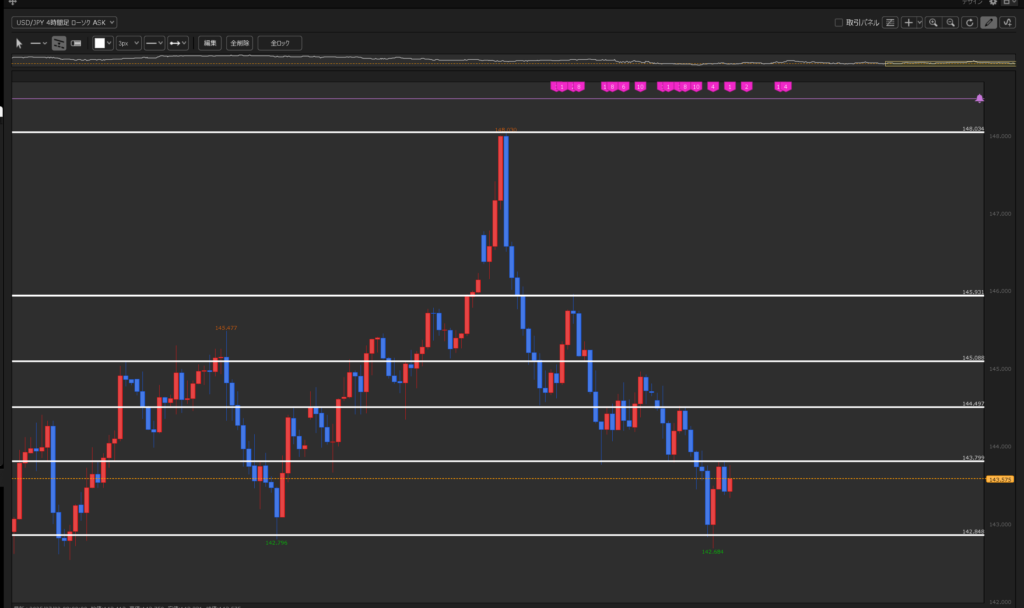
Task: Open the gear settings icon in title bar
Action: (993, 3)
